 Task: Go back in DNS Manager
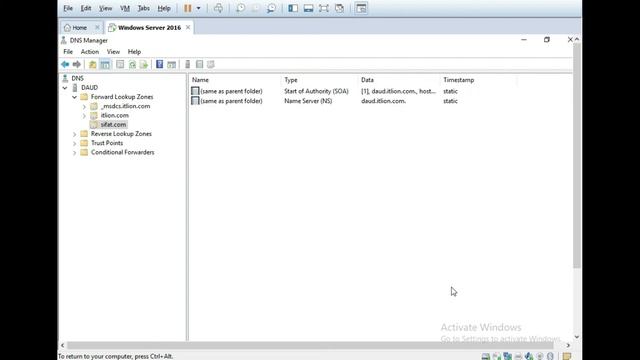(x=65, y=64)
